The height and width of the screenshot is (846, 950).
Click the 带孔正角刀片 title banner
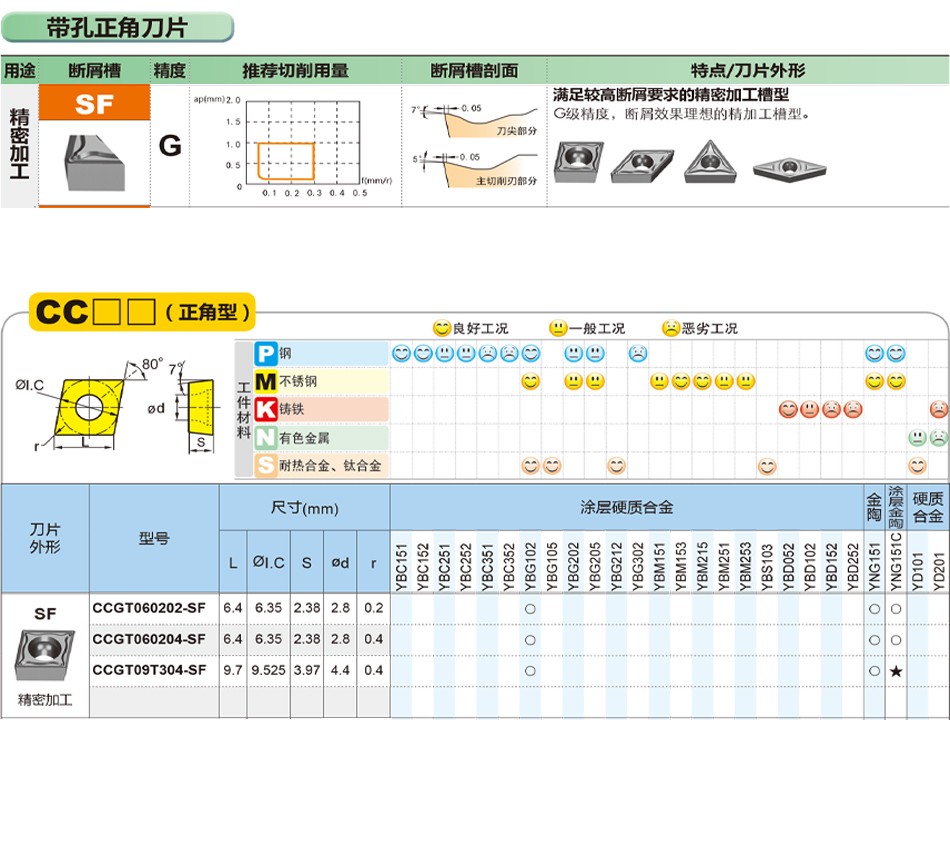point(118,28)
